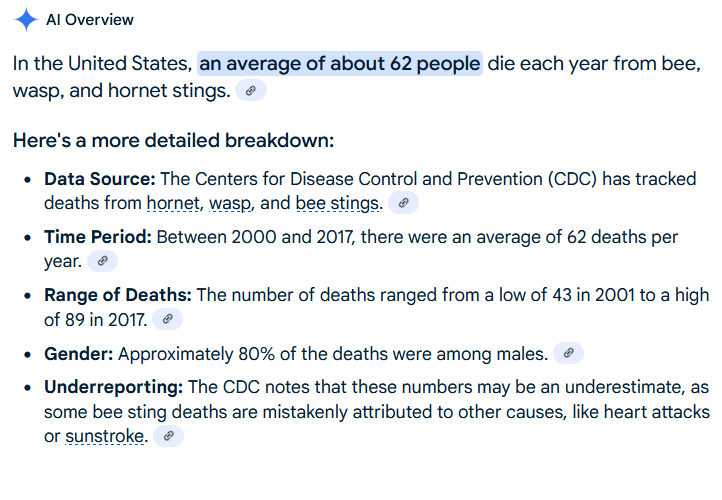The width and height of the screenshot is (722, 500).
Task: Click the bold "Data Source:" label
Action: (100, 180)
